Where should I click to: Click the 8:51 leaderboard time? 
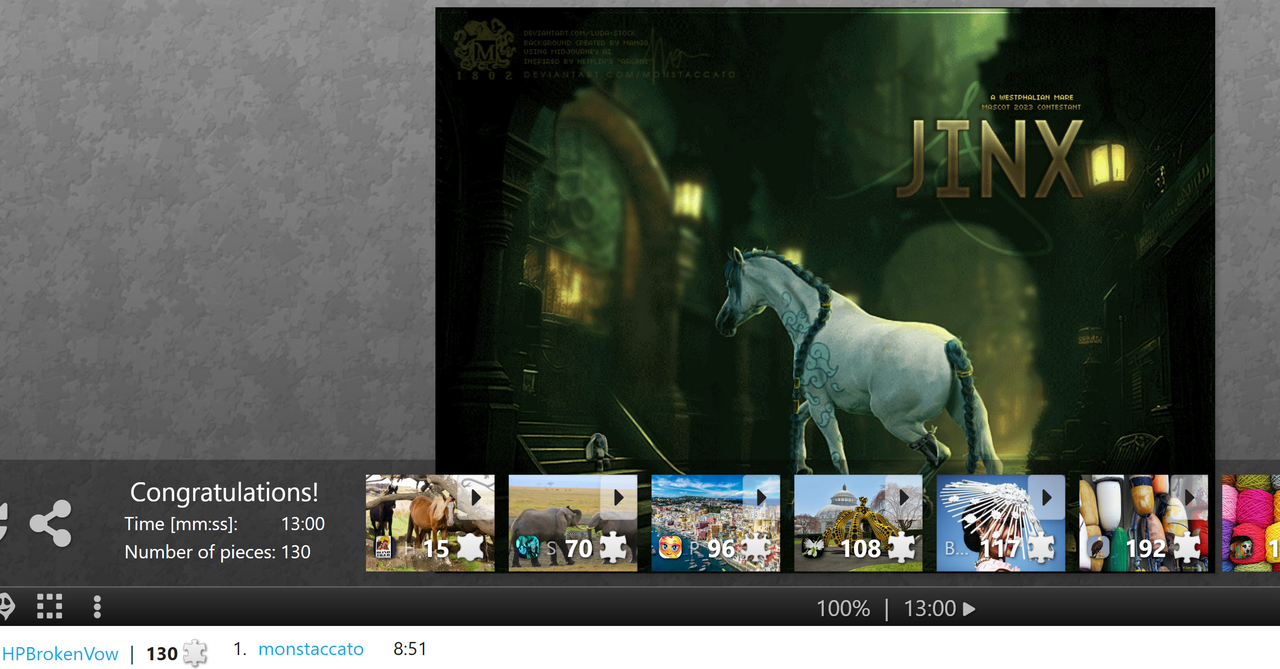[x=410, y=649]
